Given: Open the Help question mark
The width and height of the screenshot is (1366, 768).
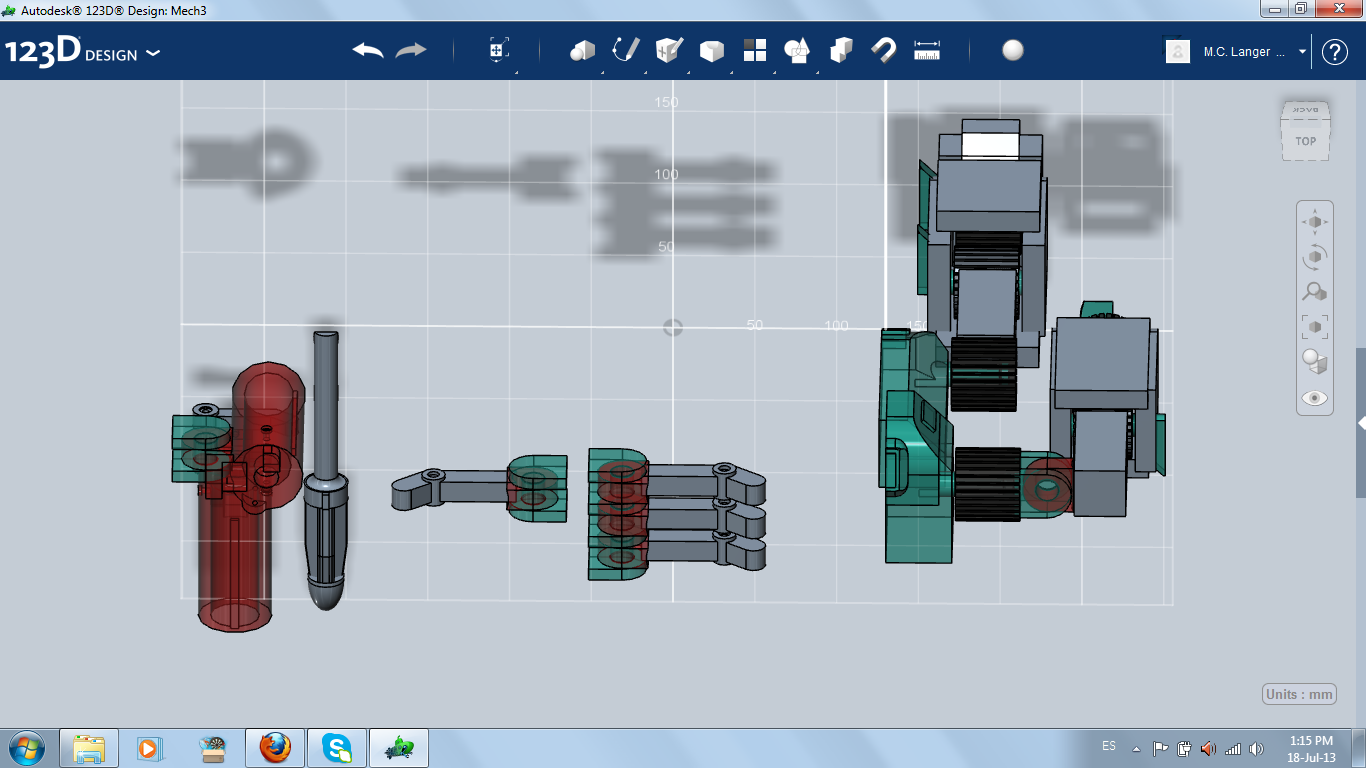Looking at the screenshot, I should pyautogui.click(x=1335, y=52).
